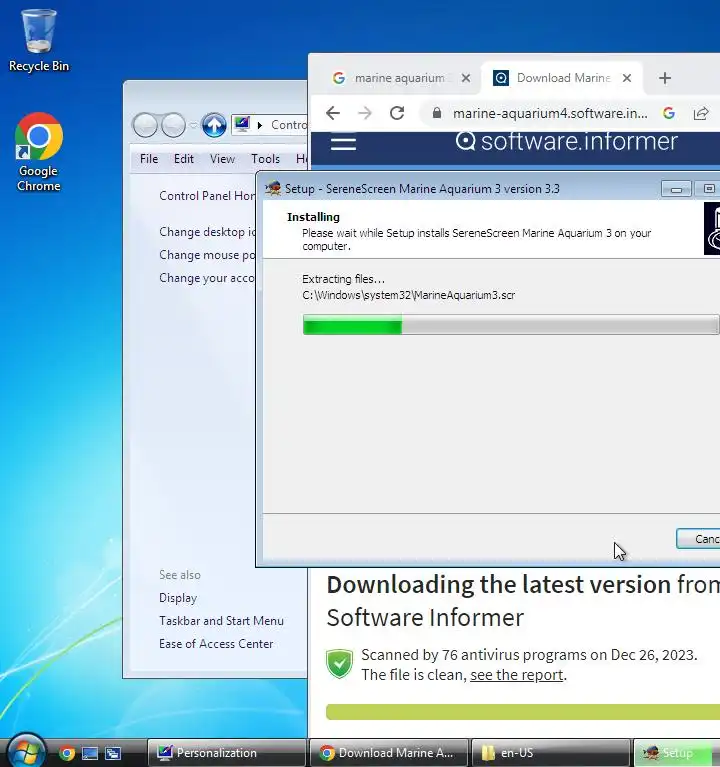This screenshot has width=720, height=767.
Task: Click the Setup window title bar icon
Action: 273,188
